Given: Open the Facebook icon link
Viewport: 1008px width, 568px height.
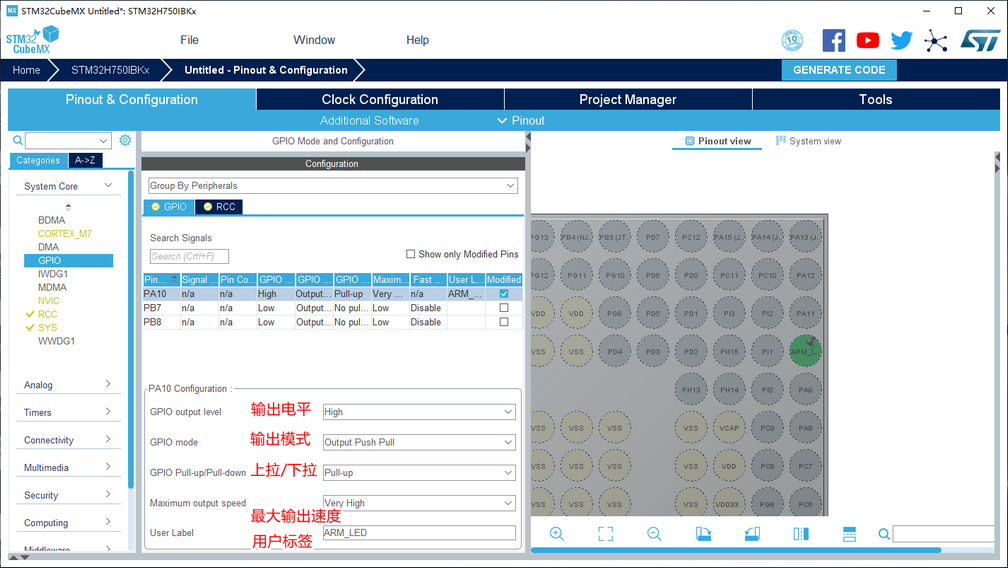Looking at the screenshot, I should pyautogui.click(x=834, y=40).
